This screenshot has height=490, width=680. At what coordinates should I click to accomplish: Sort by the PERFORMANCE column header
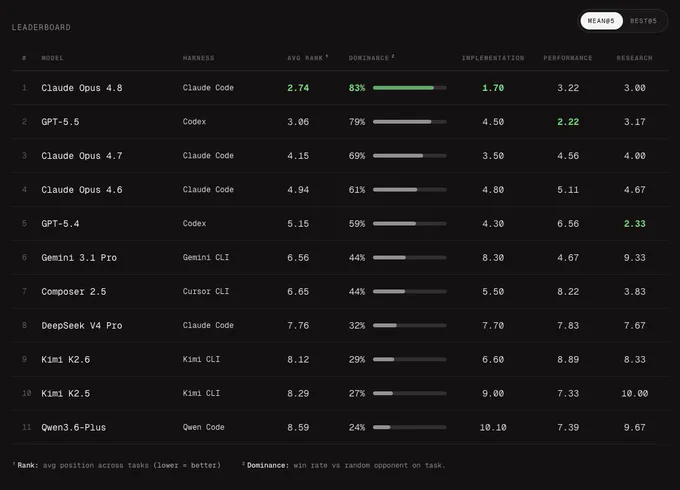click(x=568, y=58)
